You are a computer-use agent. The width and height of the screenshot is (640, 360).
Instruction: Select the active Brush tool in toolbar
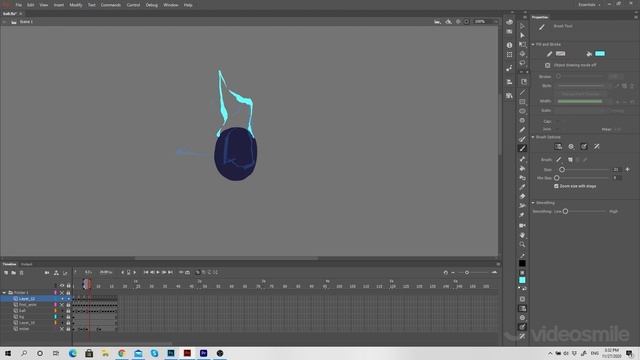(x=522, y=148)
